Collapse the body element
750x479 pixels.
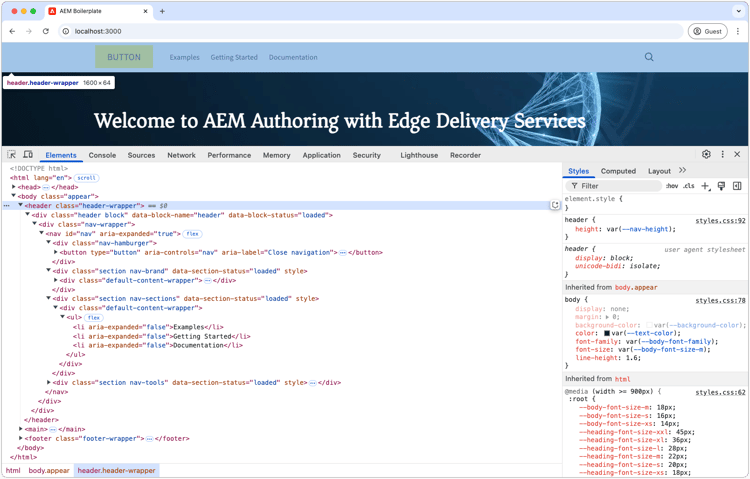(13, 196)
